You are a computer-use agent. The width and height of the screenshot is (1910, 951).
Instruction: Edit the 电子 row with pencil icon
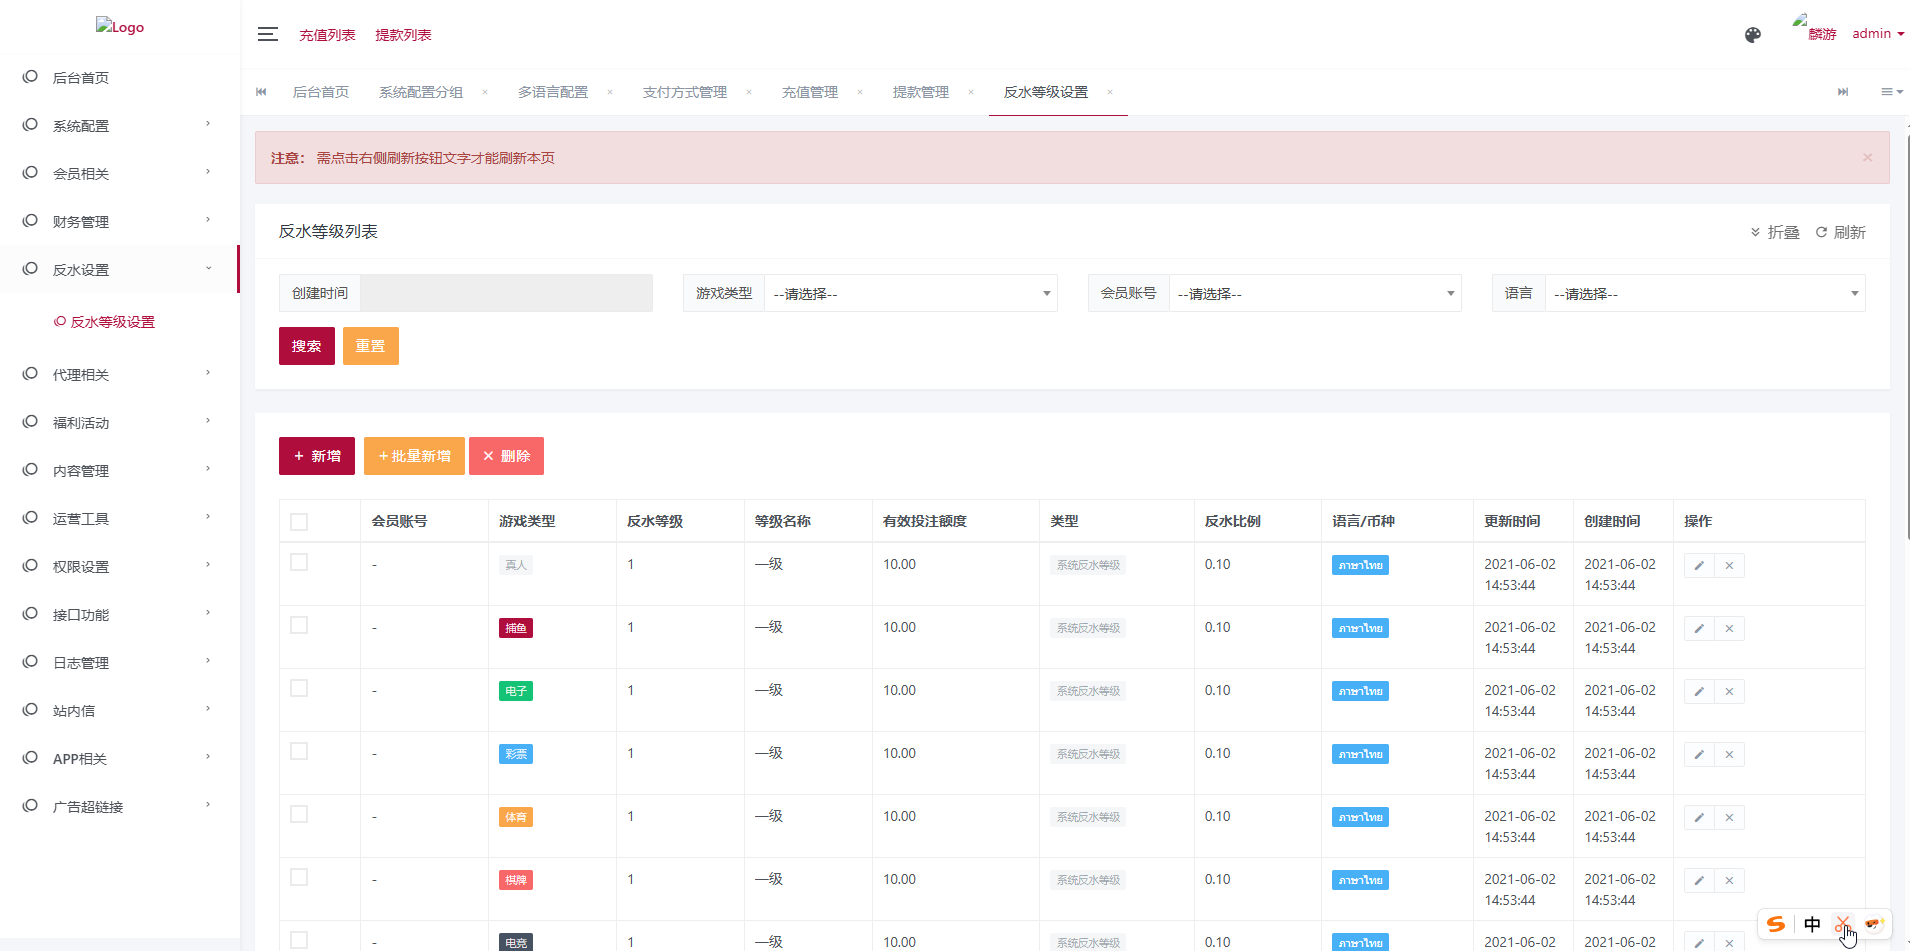point(1699,692)
